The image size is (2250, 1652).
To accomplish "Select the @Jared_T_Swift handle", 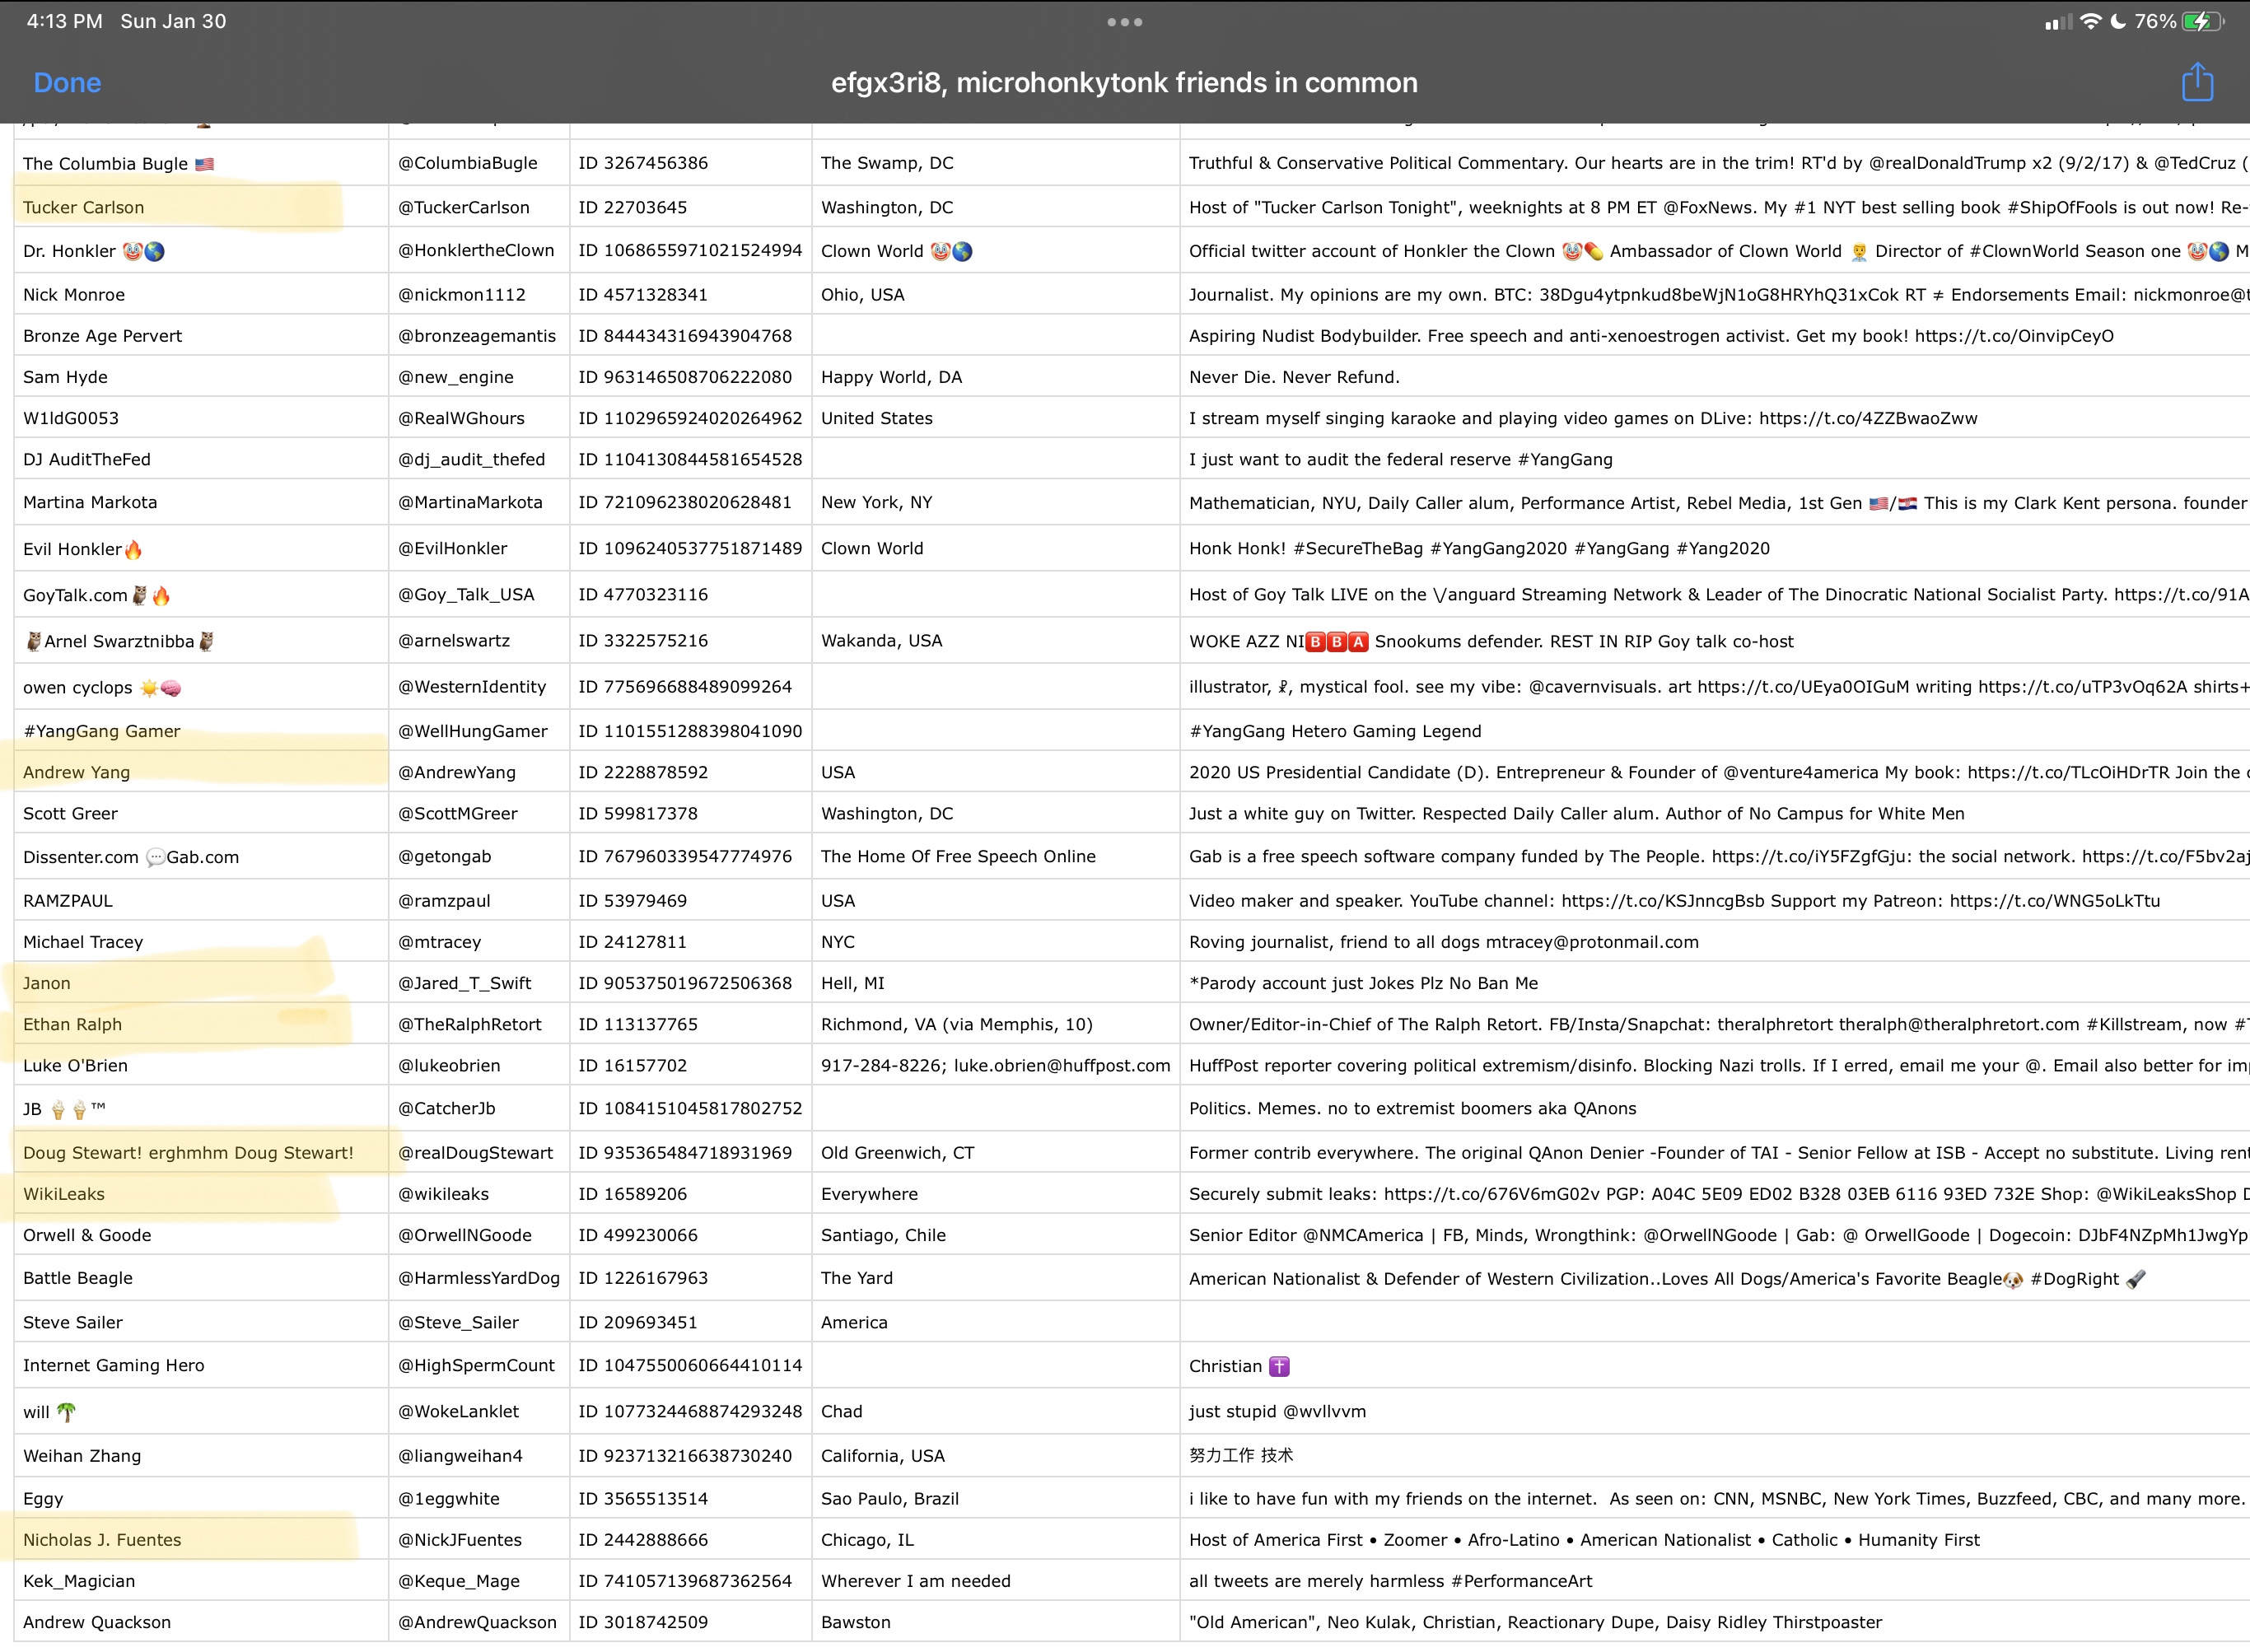I will tap(465, 983).
